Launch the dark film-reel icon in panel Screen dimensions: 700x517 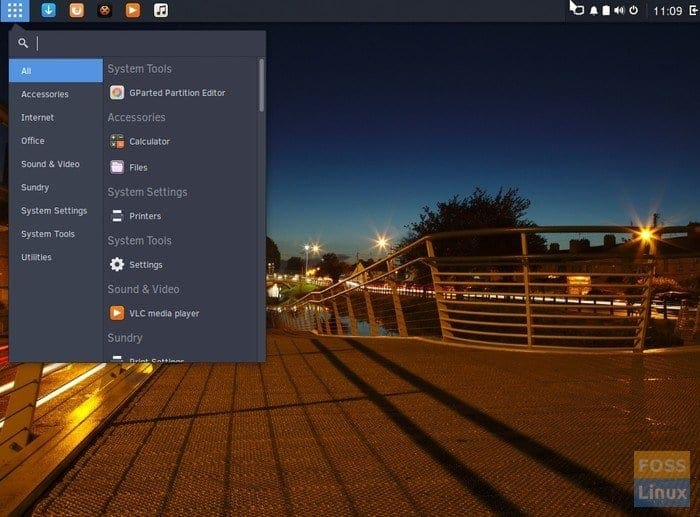point(104,10)
